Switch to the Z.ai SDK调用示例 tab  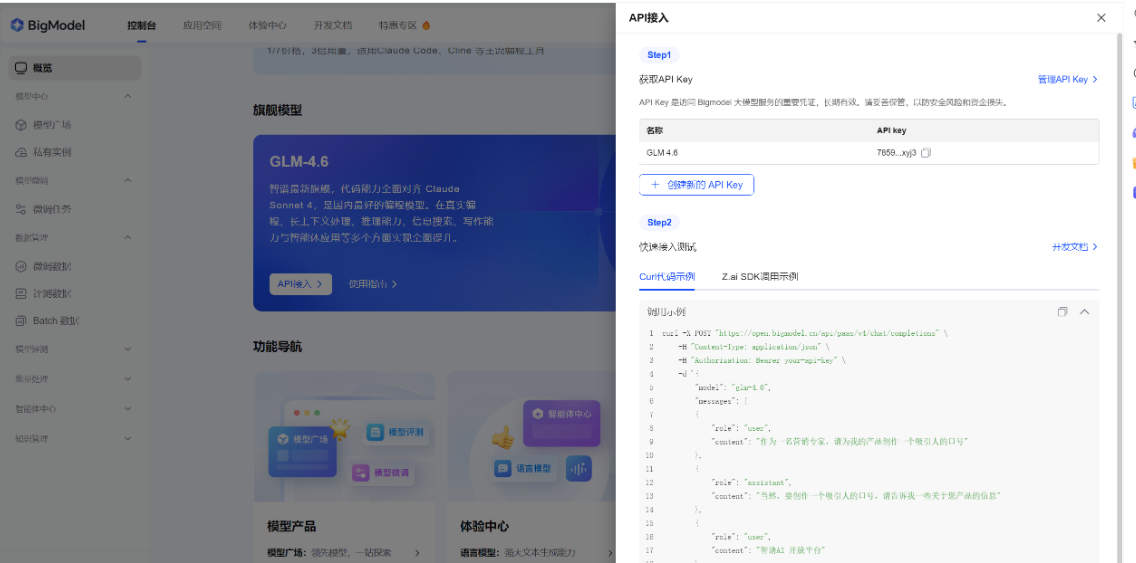(760, 277)
